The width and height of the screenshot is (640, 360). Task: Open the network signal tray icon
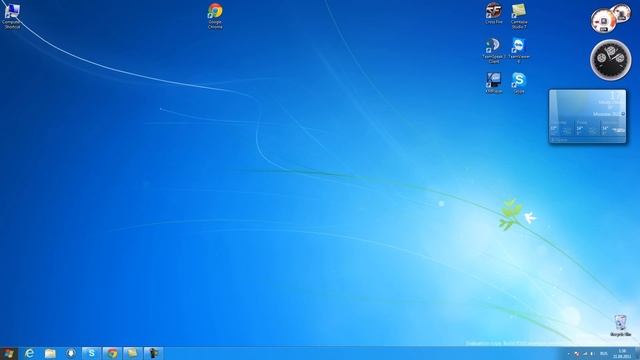click(x=584, y=354)
